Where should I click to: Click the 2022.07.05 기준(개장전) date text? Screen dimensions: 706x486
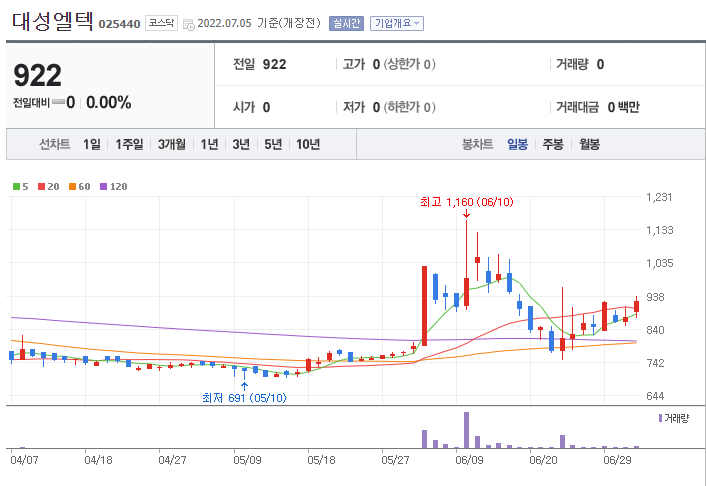[x=259, y=23]
